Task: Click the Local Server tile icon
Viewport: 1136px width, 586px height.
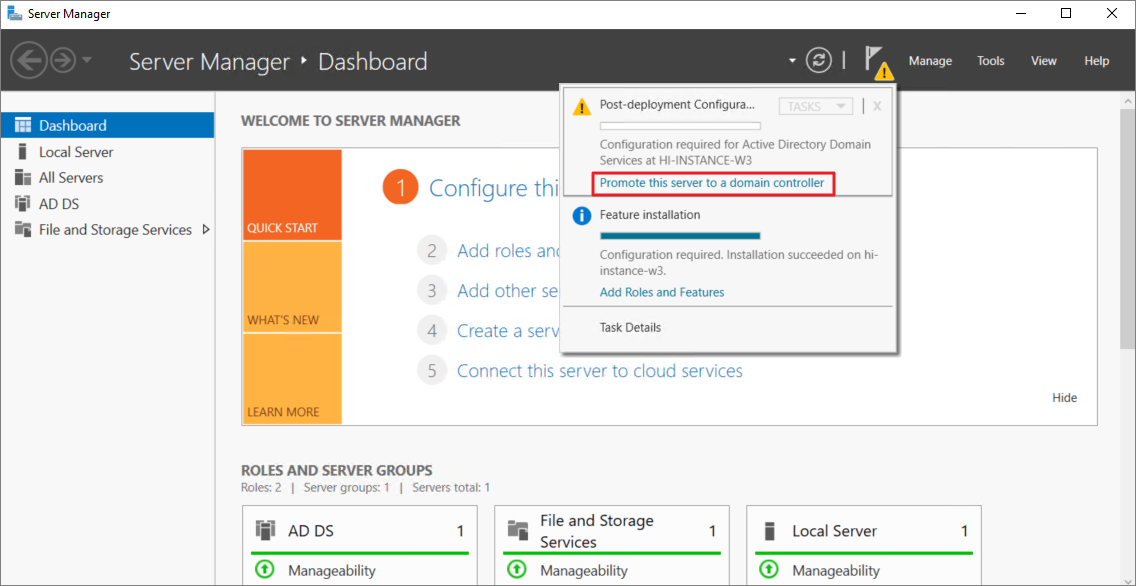Action: tap(771, 530)
